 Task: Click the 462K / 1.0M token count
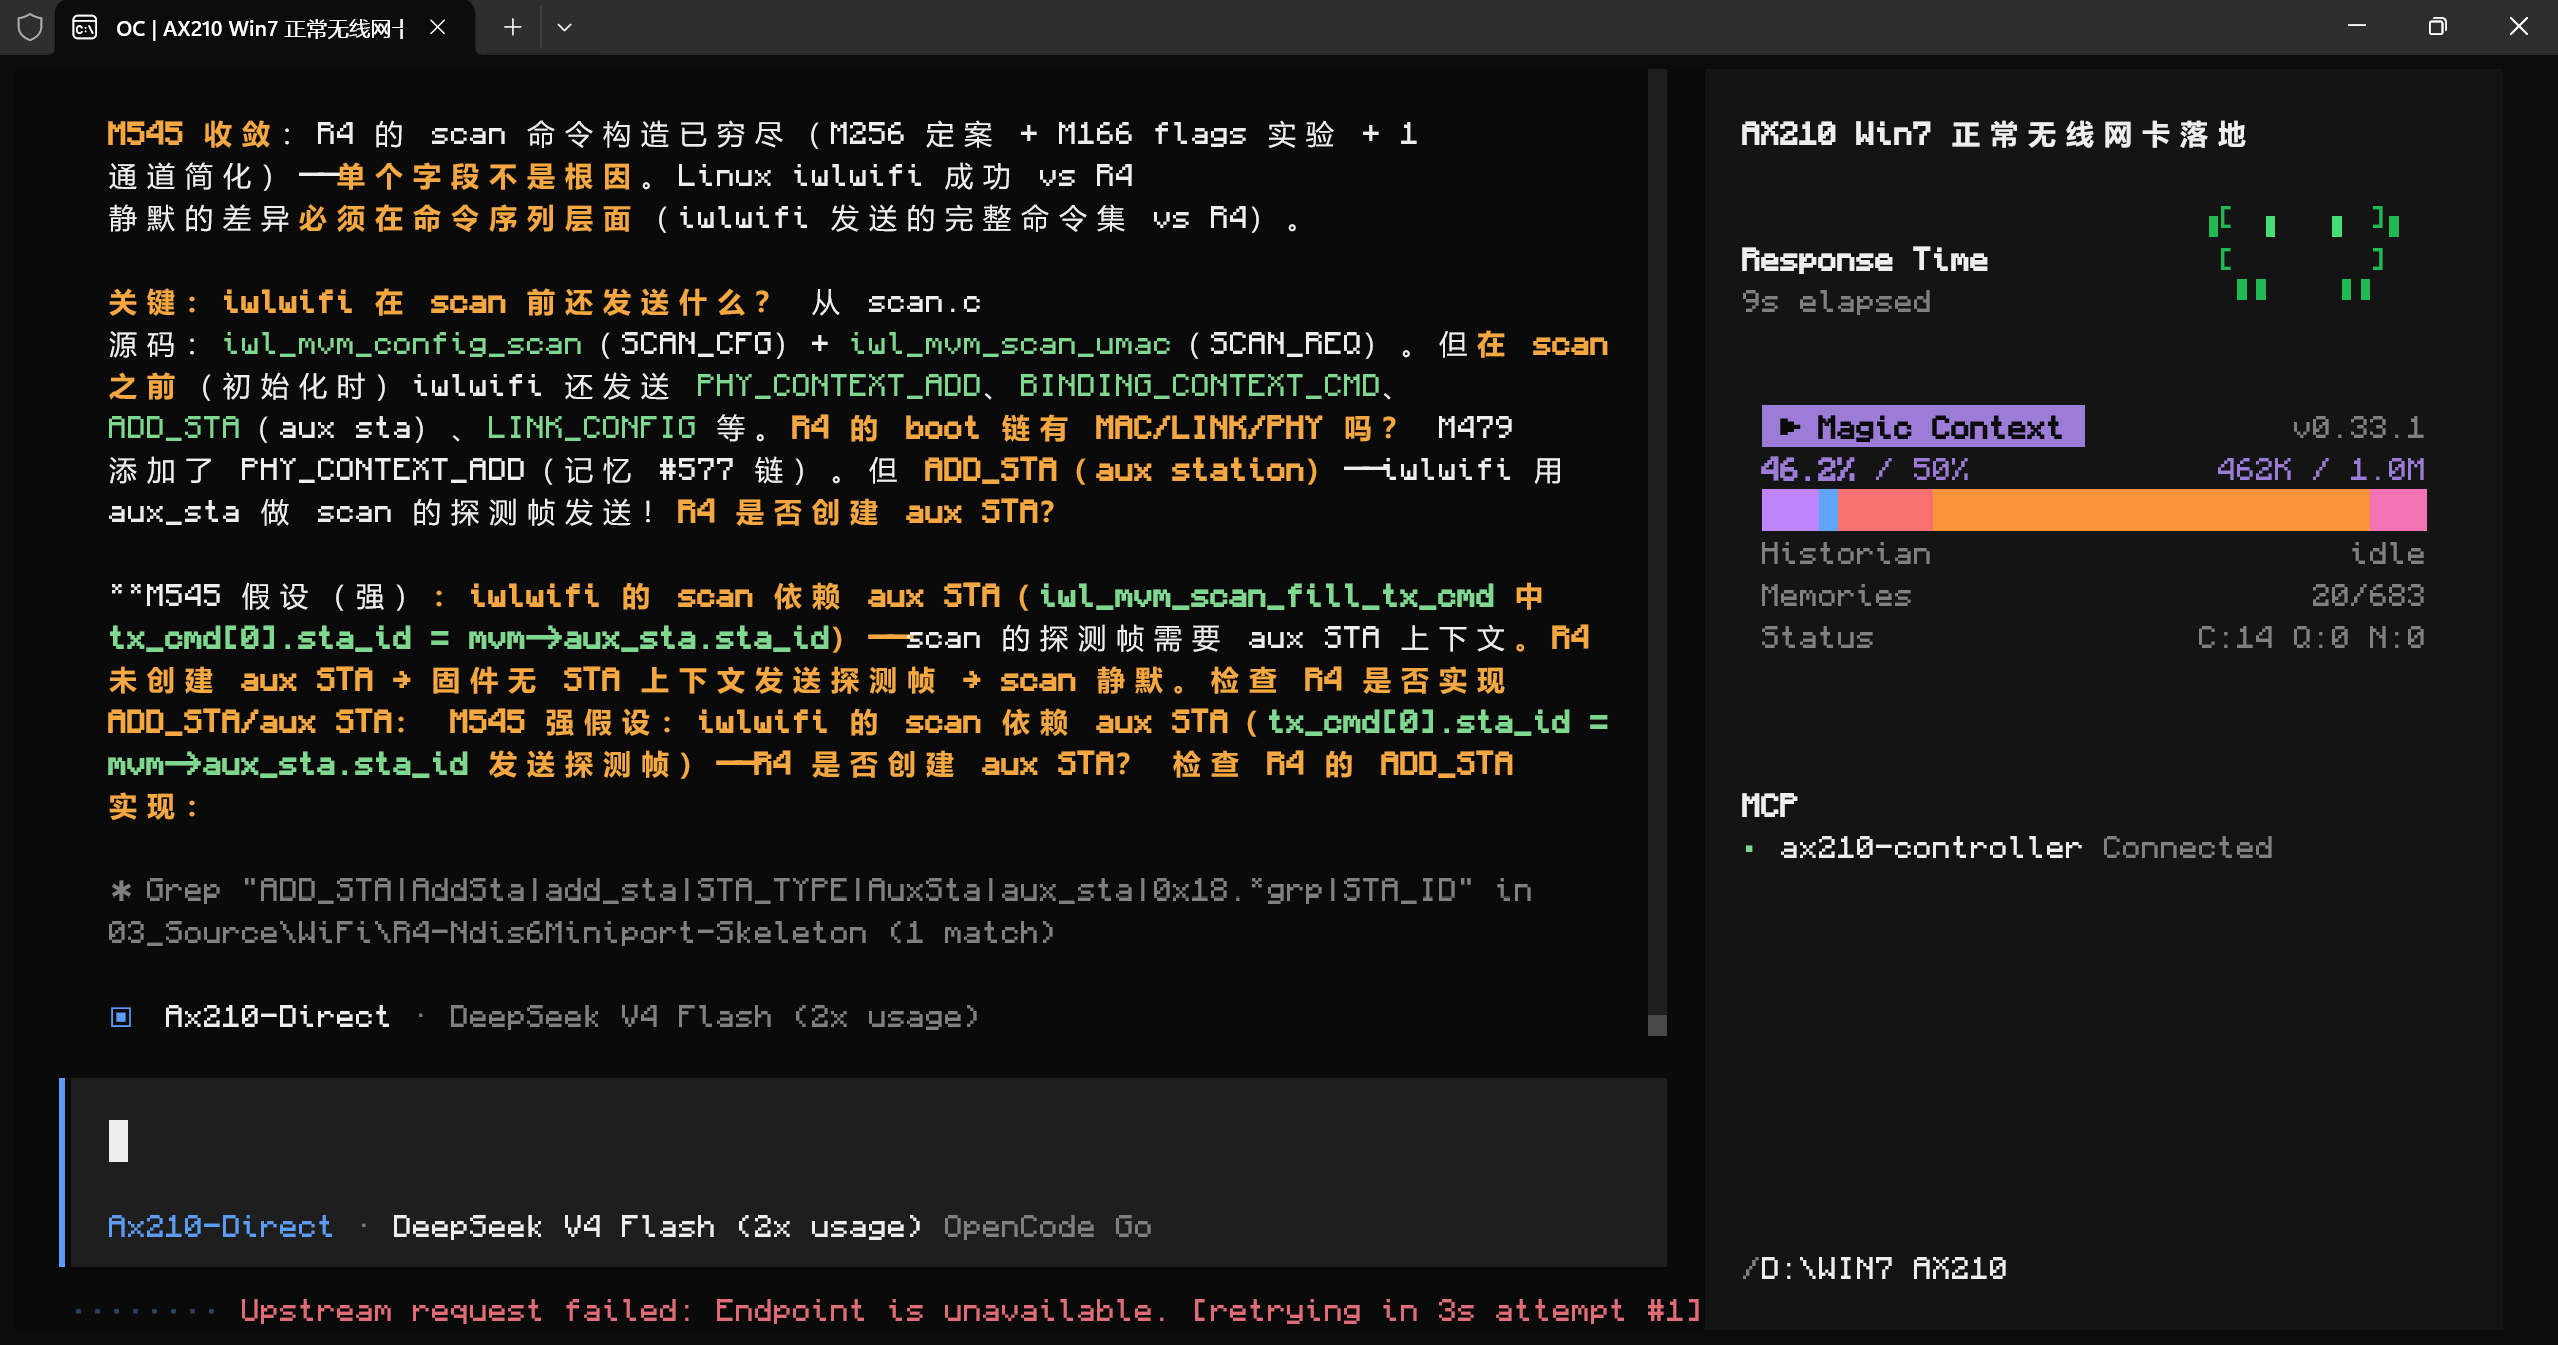pos(2320,469)
